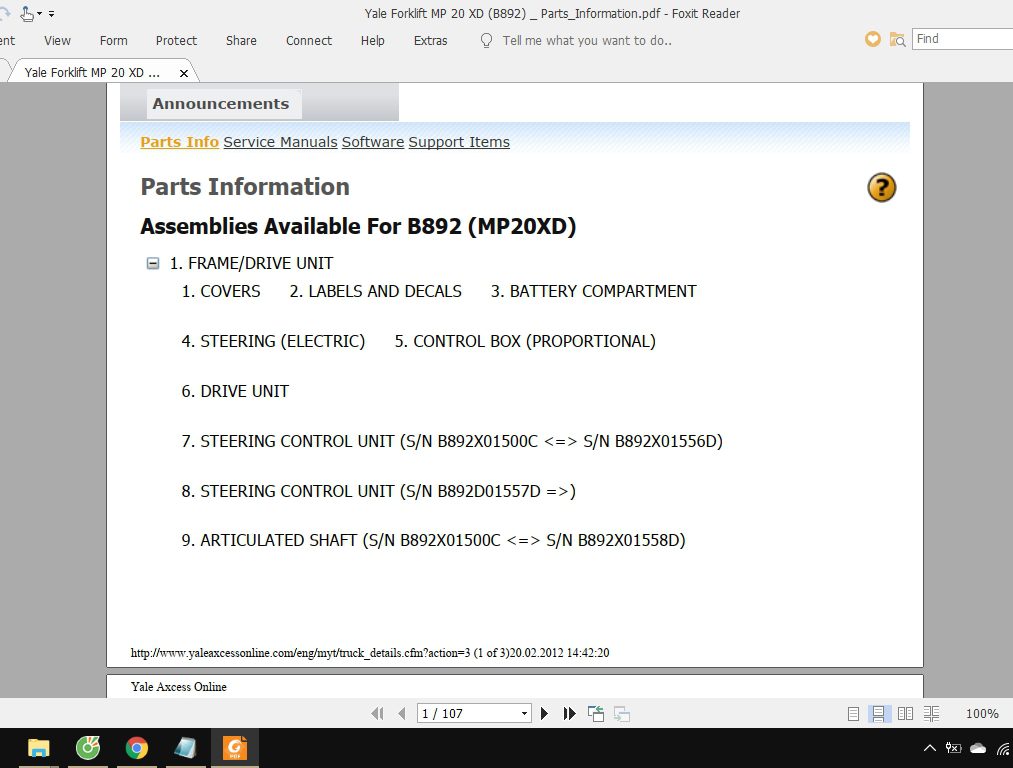This screenshot has width=1013, height=768.
Task: Show hidden system tray icons
Action: pos(929,748)
